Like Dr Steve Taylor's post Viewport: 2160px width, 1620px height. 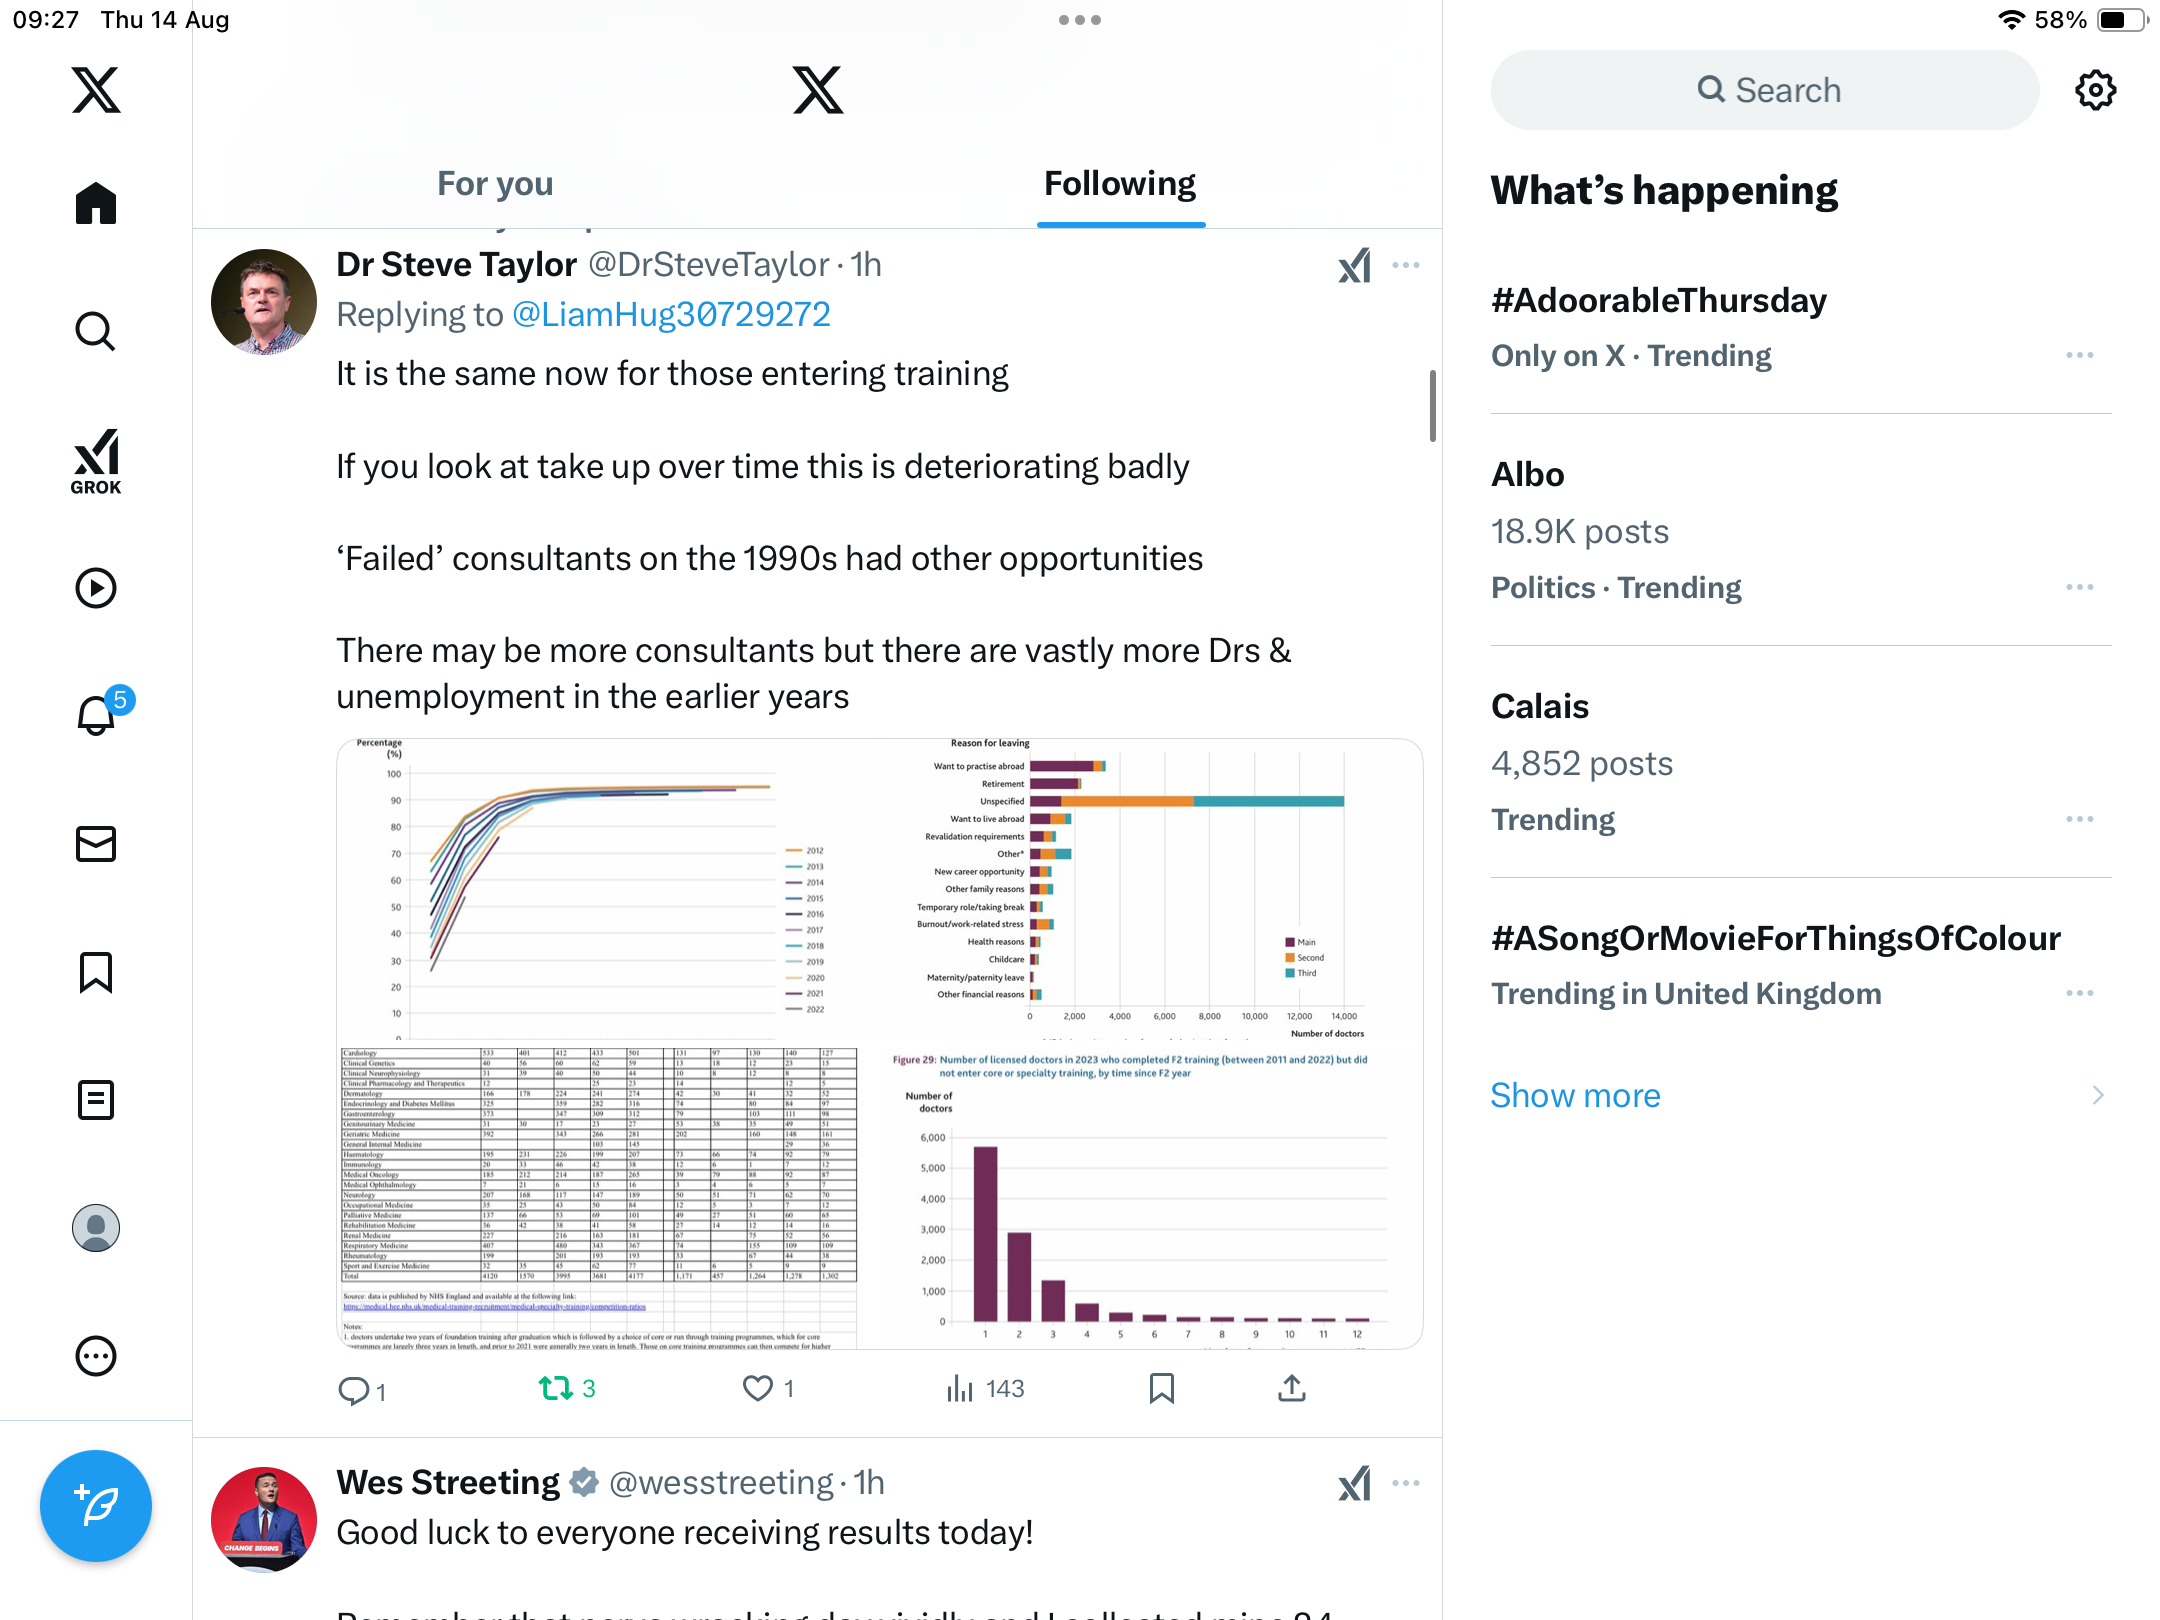click(x=758, y=1388)
